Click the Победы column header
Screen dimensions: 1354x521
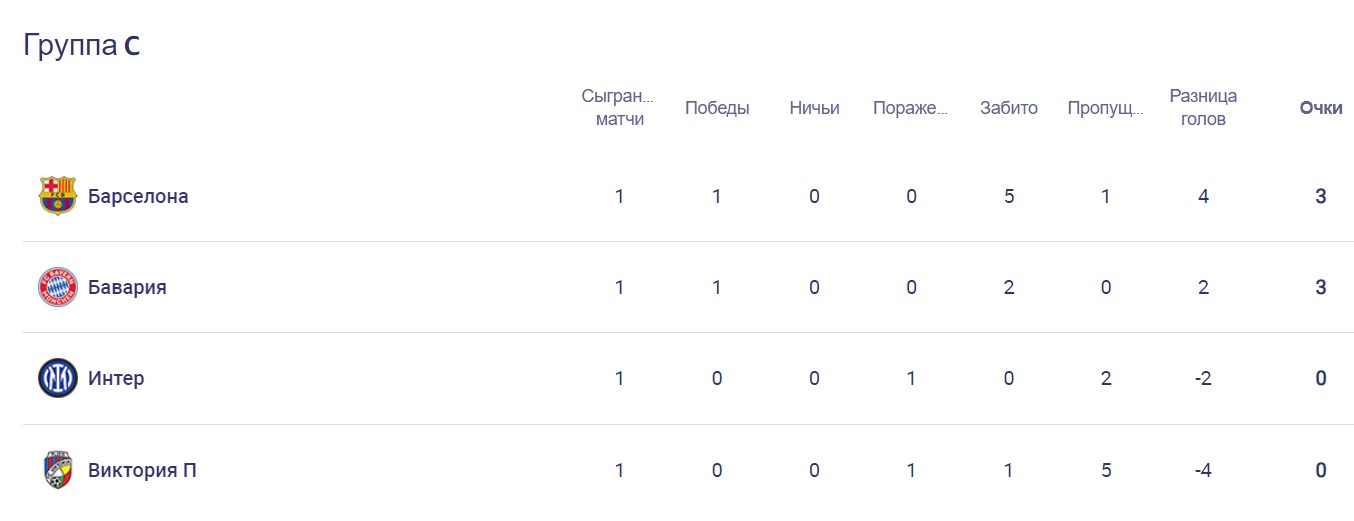click(717, 108)
